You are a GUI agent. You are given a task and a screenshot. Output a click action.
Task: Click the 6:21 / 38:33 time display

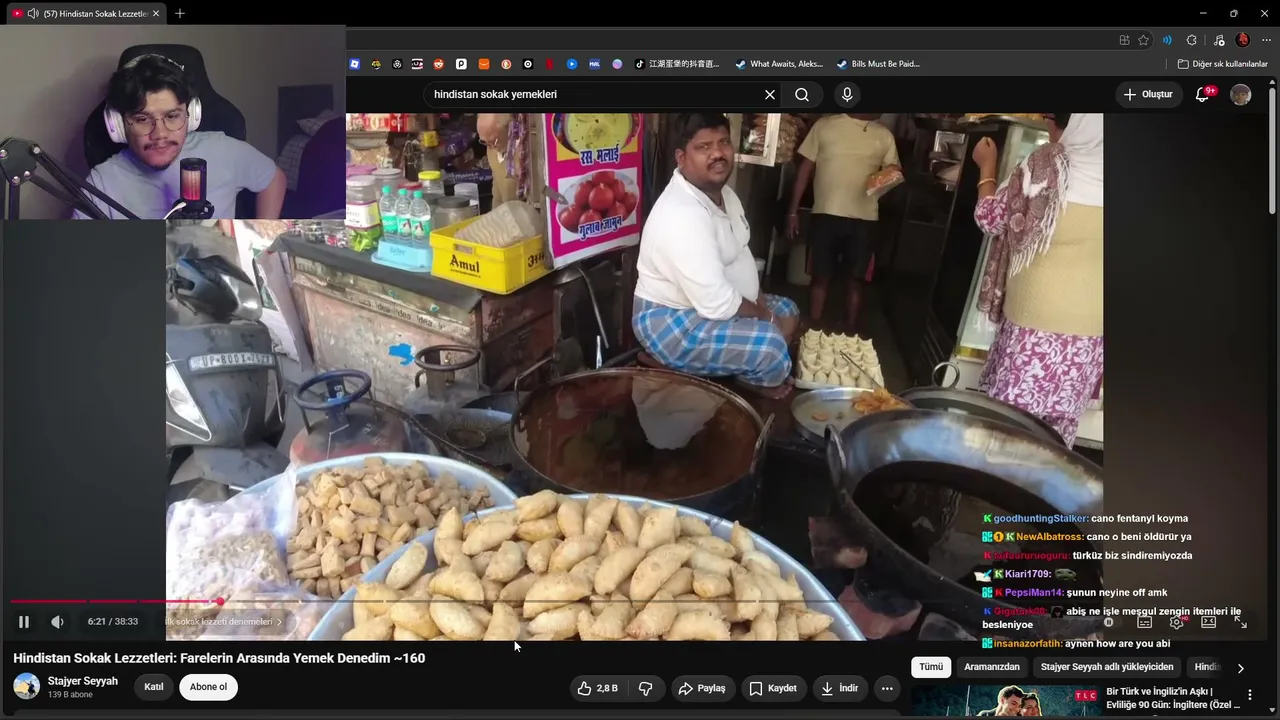coord(112,622)
